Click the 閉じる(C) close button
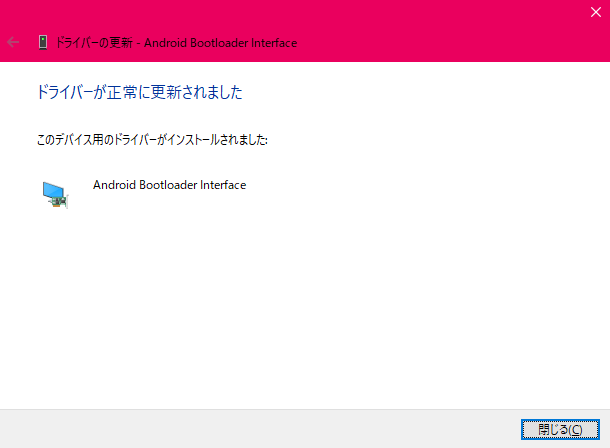 pos(560,430)
